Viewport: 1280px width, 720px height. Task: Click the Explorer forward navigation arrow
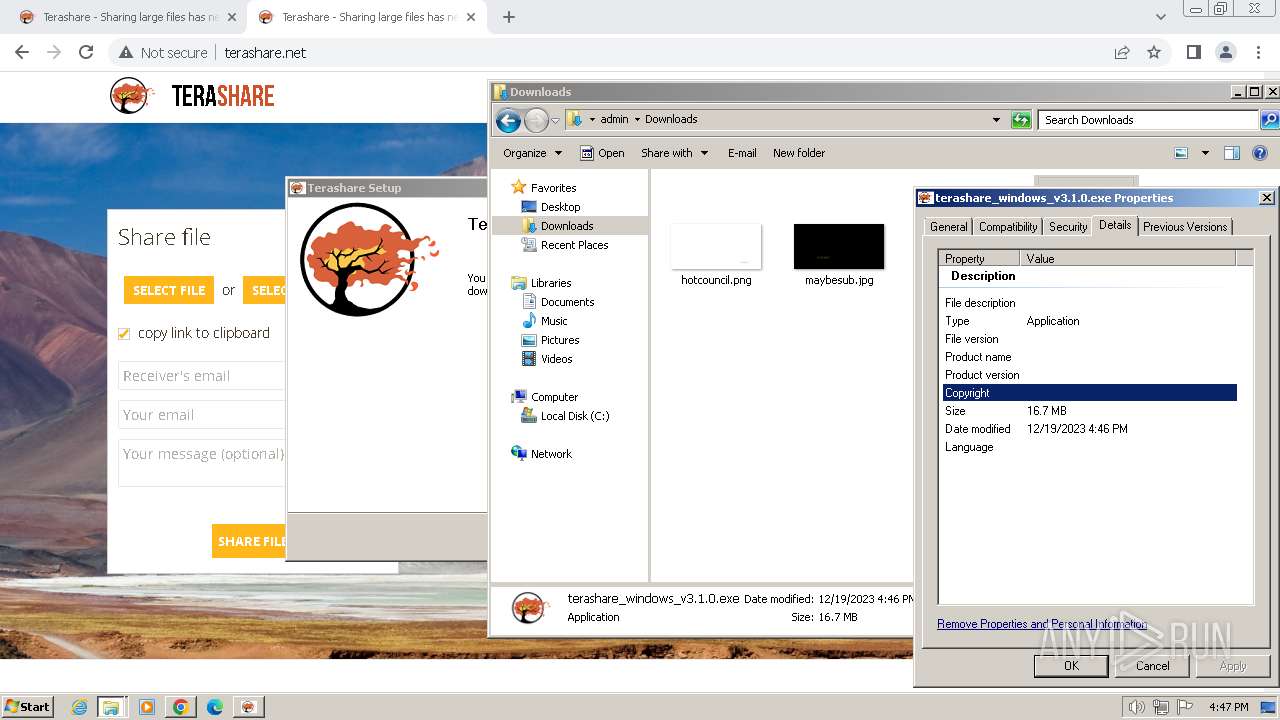[x=536, y=121]
